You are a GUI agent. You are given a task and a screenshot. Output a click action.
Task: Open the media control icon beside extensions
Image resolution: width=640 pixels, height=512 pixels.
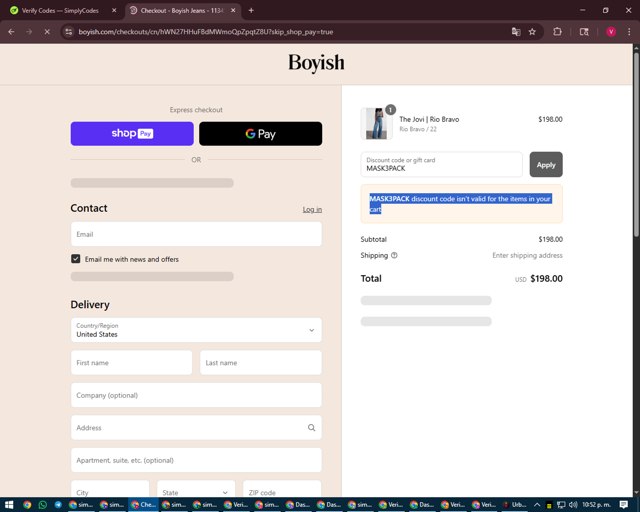tap(584, 31)
